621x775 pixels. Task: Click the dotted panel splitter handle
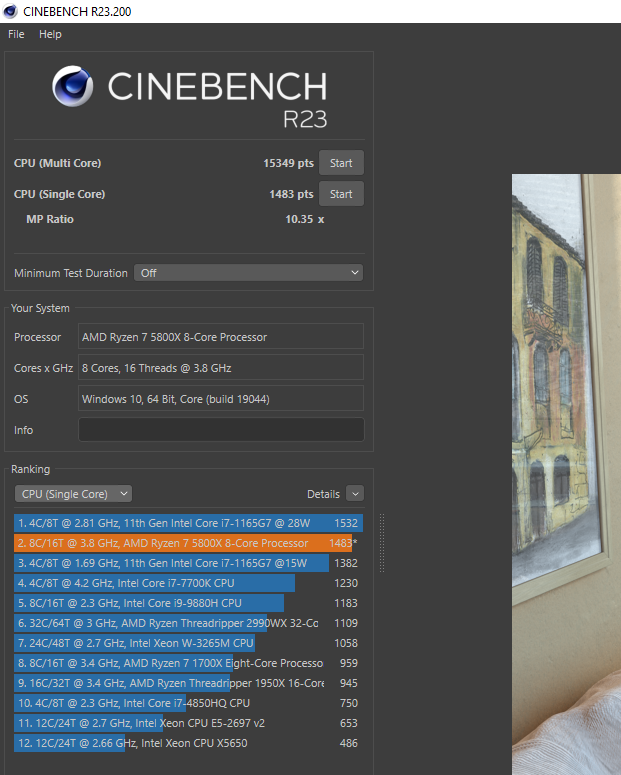[382, 543]
